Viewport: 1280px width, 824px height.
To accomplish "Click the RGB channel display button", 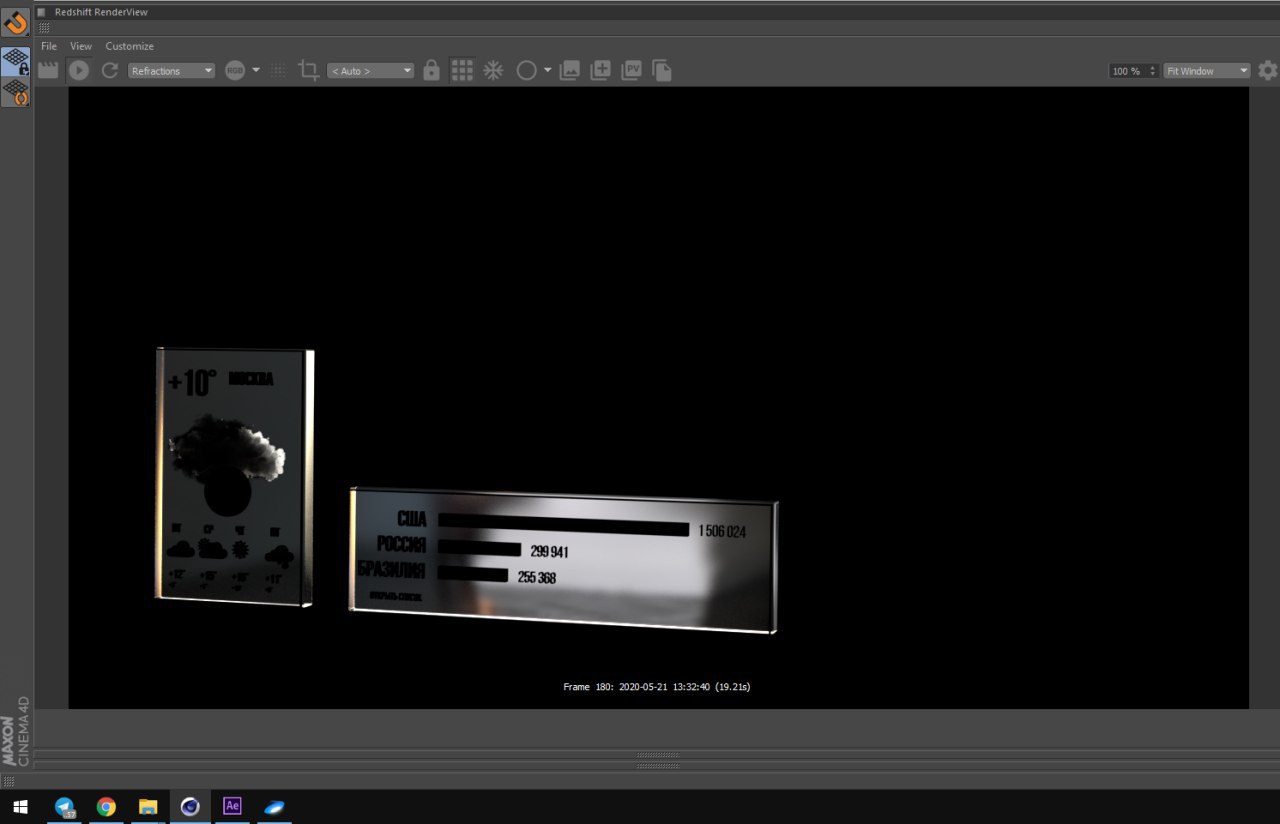I will click(235, 70).
